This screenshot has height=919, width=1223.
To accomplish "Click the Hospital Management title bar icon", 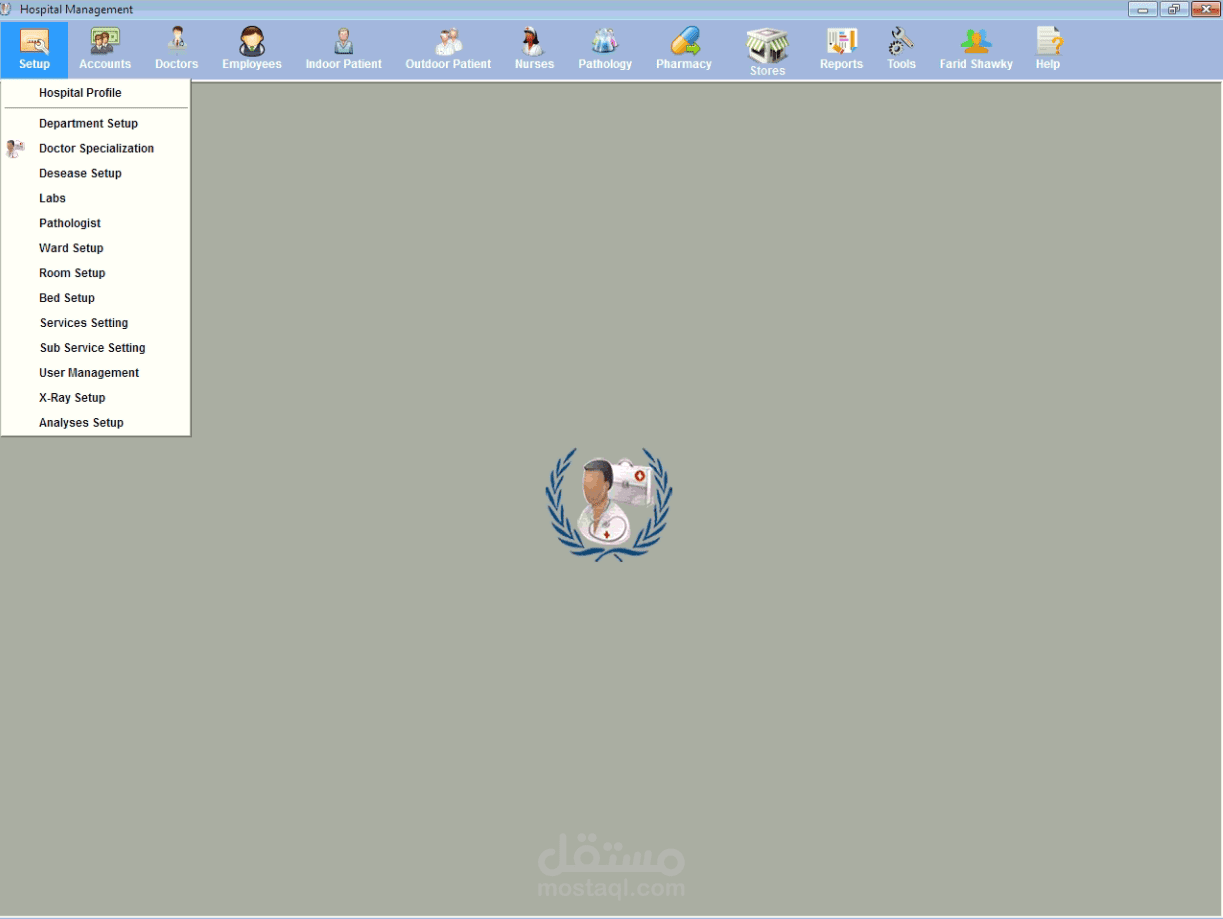I will pos(7,9).
